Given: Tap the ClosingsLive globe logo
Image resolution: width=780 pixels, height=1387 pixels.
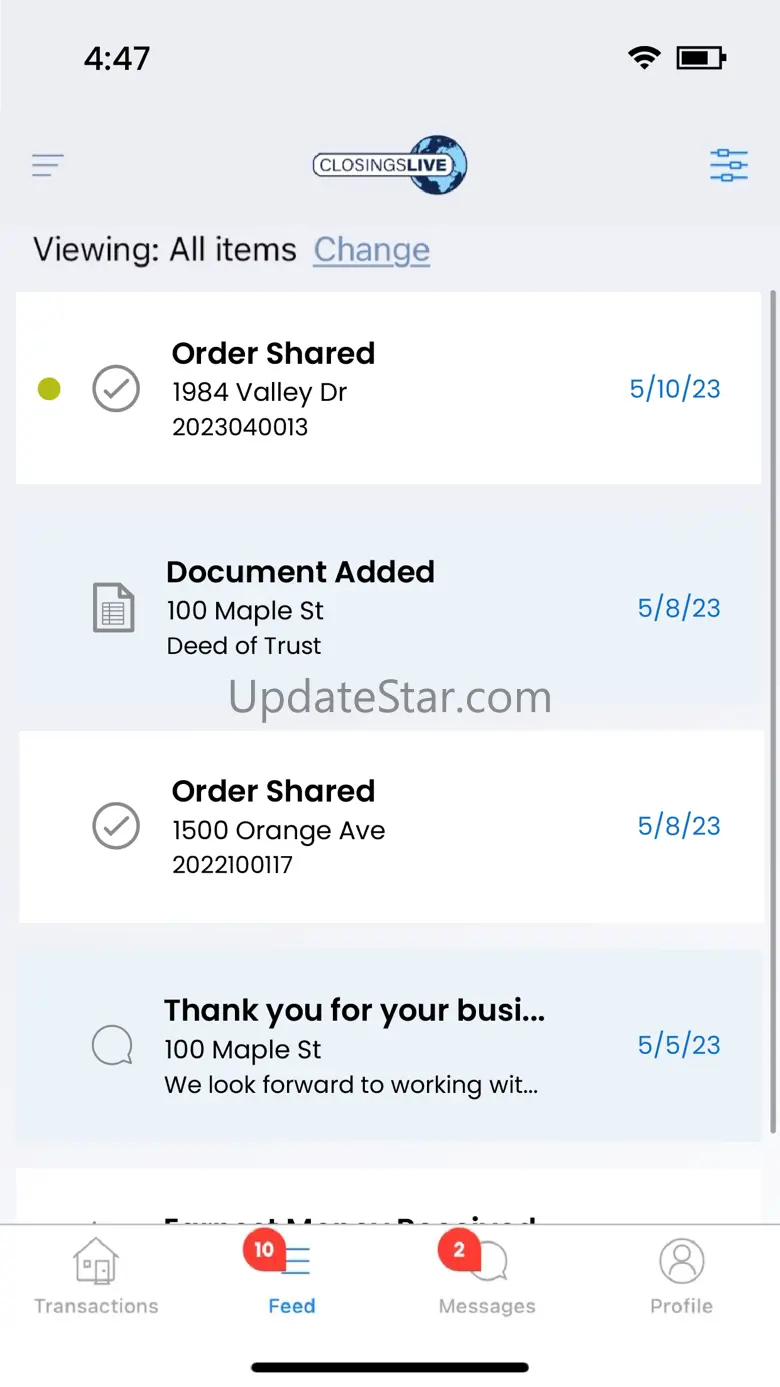Looking at the screenshot, I should click(x=390, y=165).
